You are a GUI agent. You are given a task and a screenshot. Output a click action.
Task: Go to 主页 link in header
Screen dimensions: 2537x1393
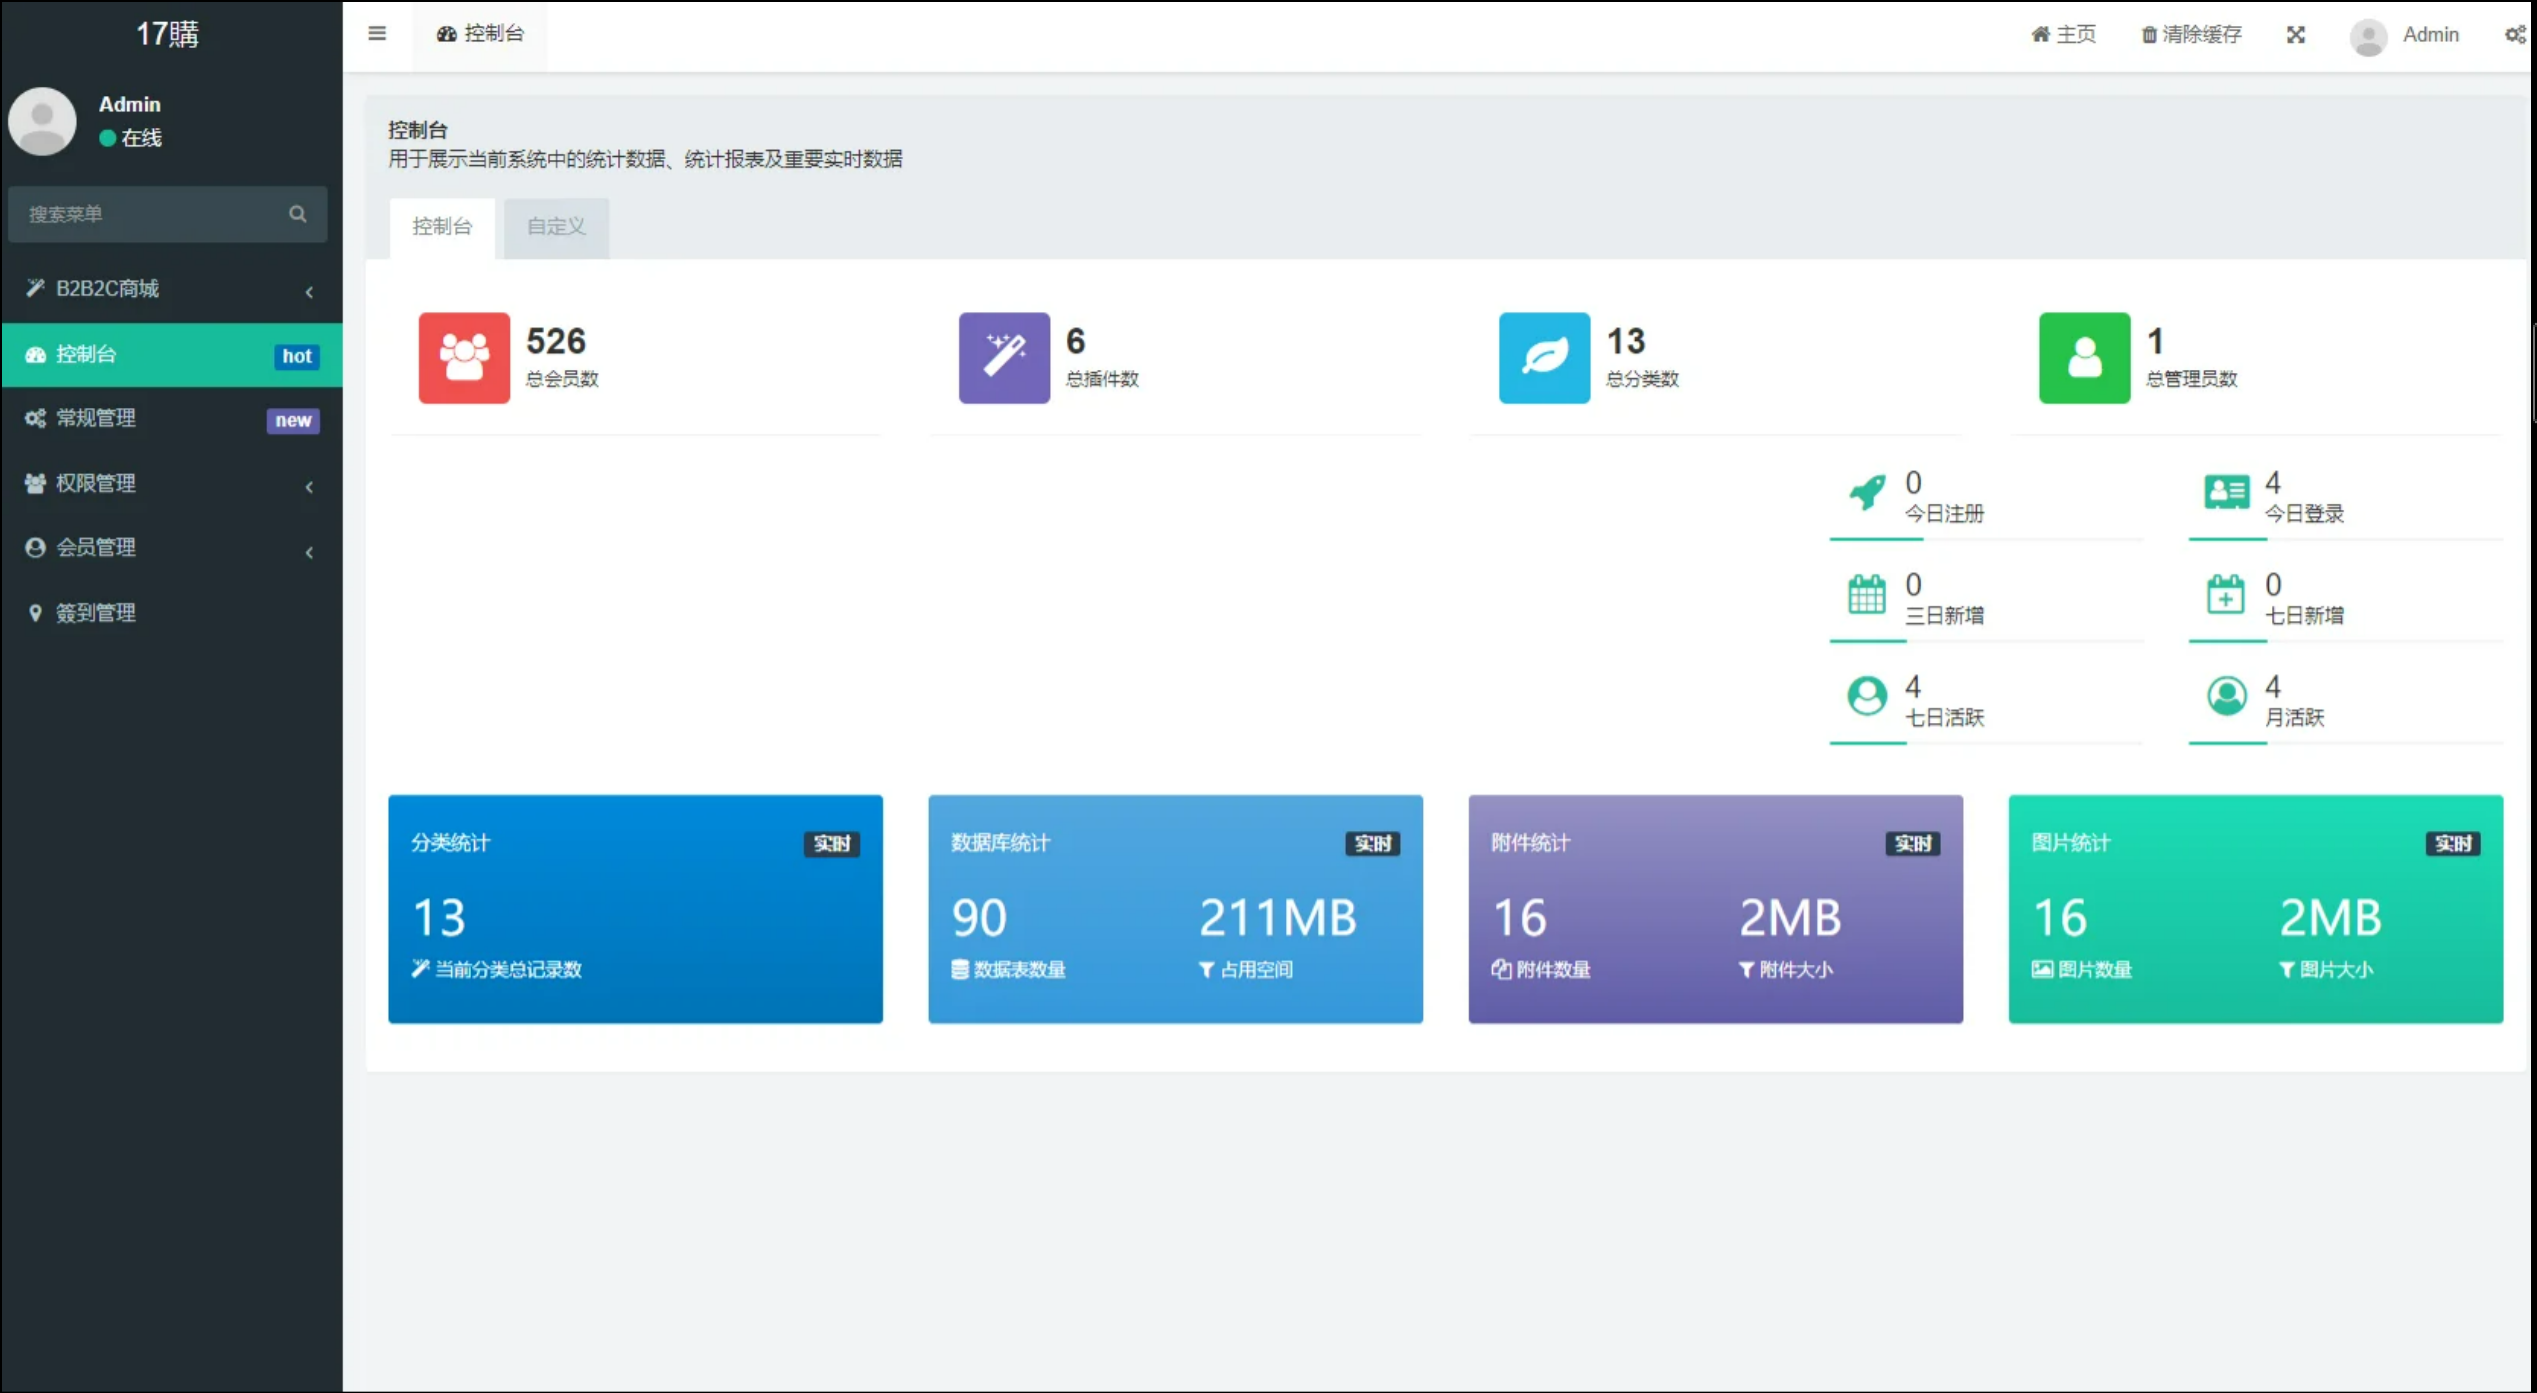click(x=2063, y=35)
